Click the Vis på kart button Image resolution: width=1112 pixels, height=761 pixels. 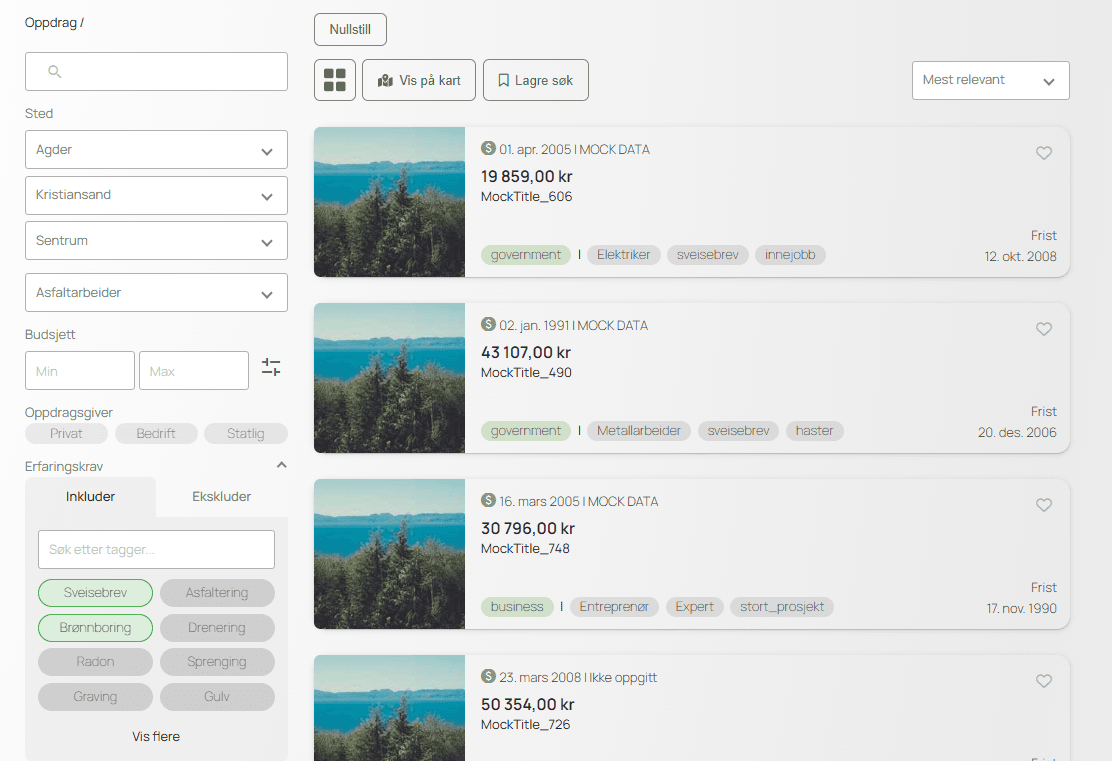pos(419,80)
